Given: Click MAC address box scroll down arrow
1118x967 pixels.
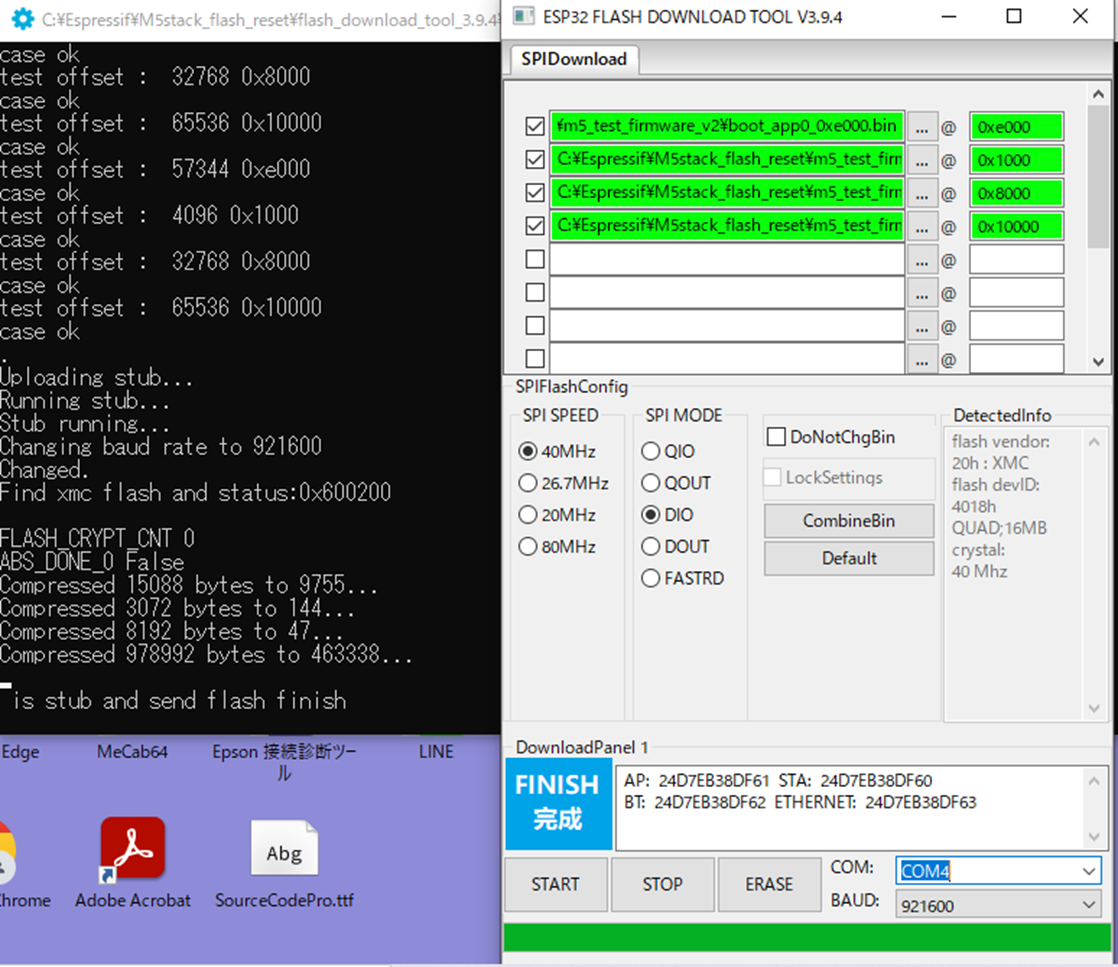Looking at the screenshot, I should [x=1094, y=836].
